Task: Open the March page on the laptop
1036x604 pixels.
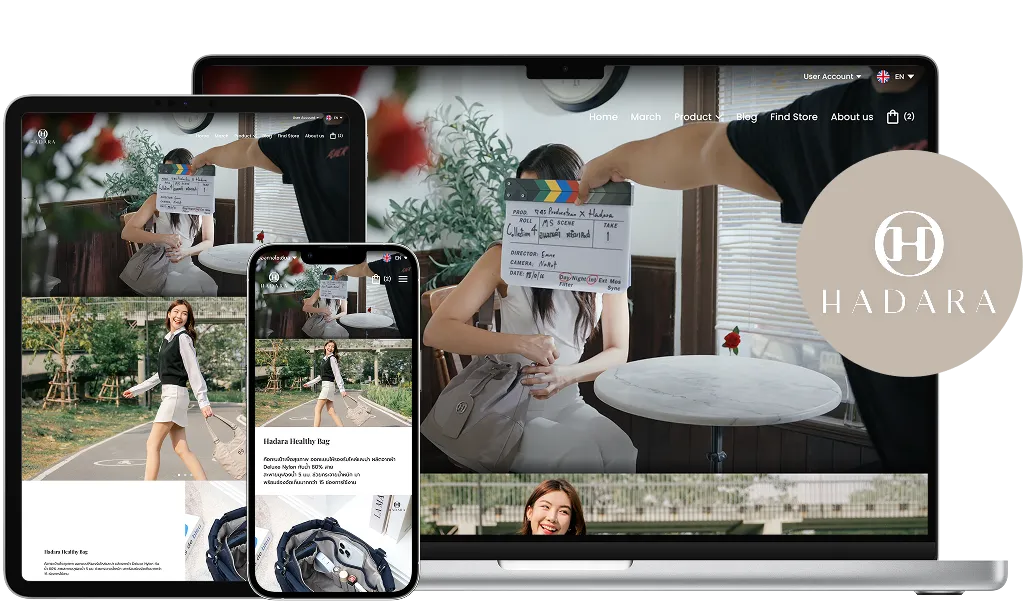Action: tap(646, 117)
